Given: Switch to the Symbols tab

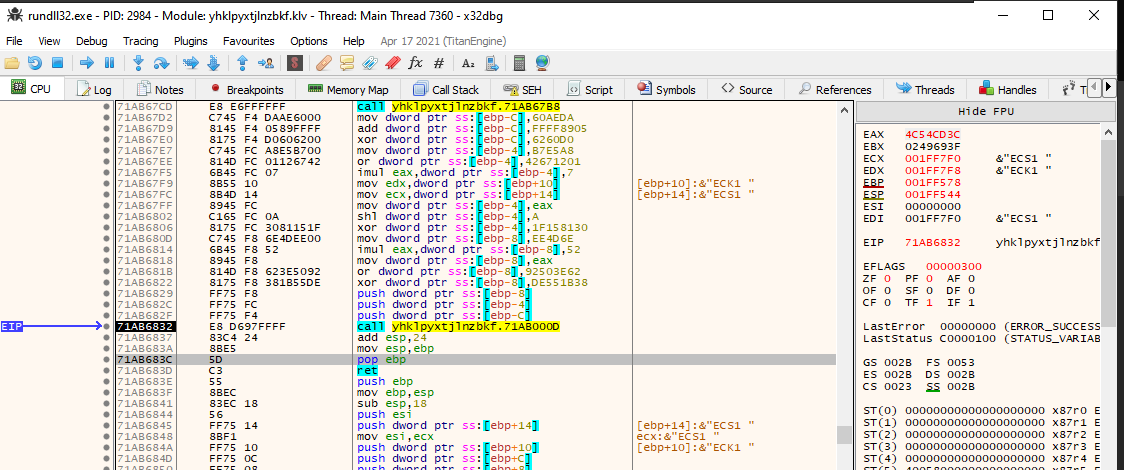Looking at the screenshot, I should coord(666,90).
